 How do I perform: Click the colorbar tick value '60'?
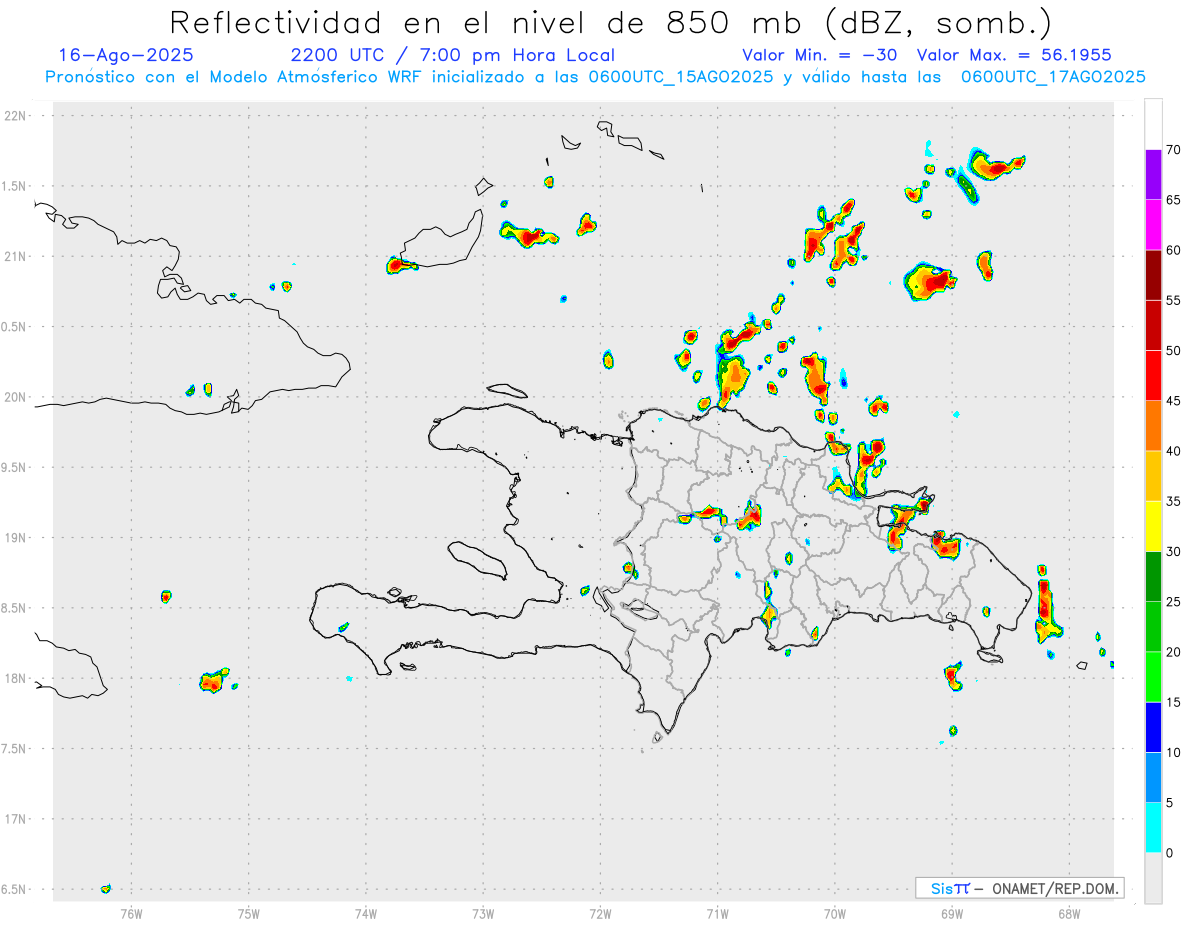tap(1173, 250)
